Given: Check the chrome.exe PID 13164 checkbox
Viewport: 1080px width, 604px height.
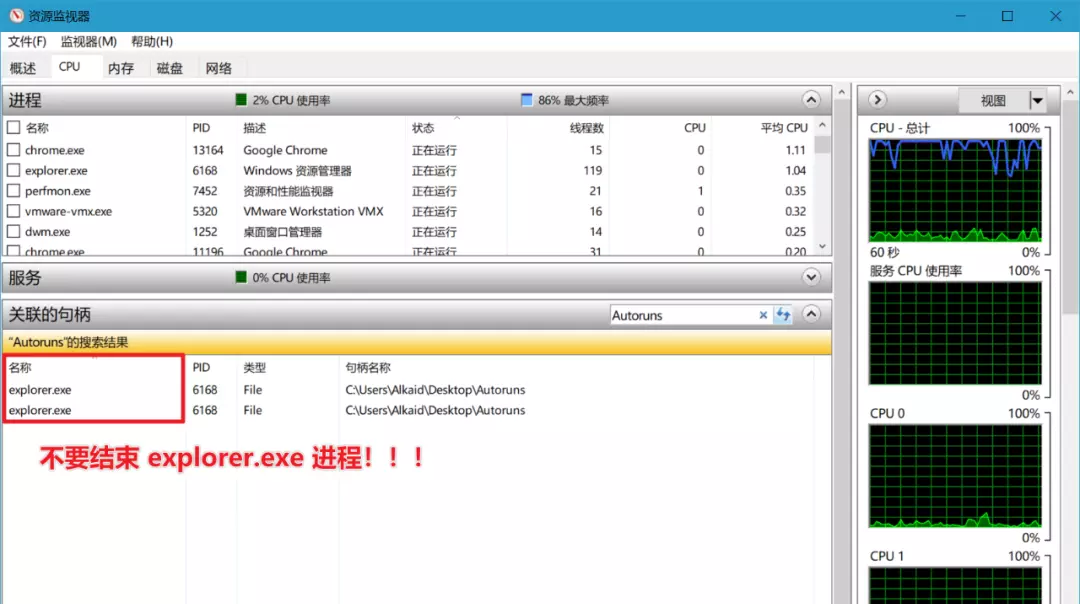Looking at the screenshot, I should click(x=13, y=149).
